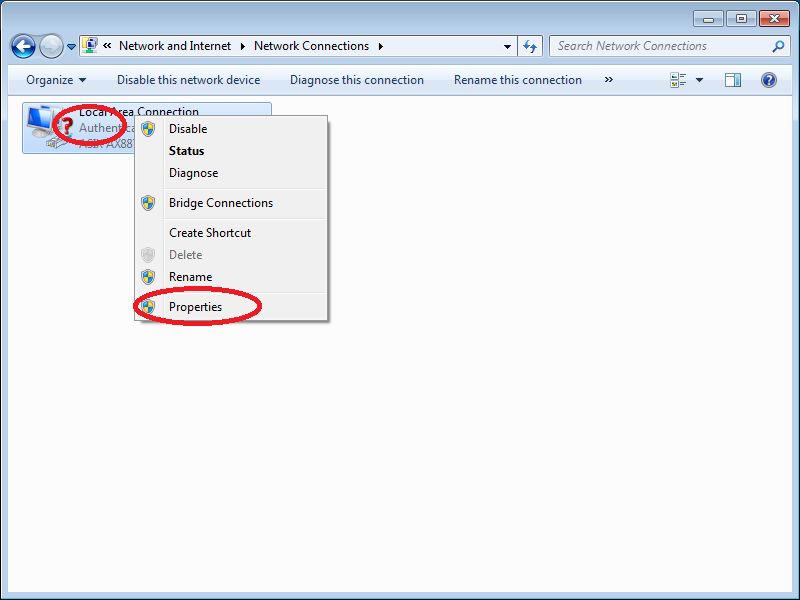
Task: Click the Search Network Connections field
Action: click(663, 46)
